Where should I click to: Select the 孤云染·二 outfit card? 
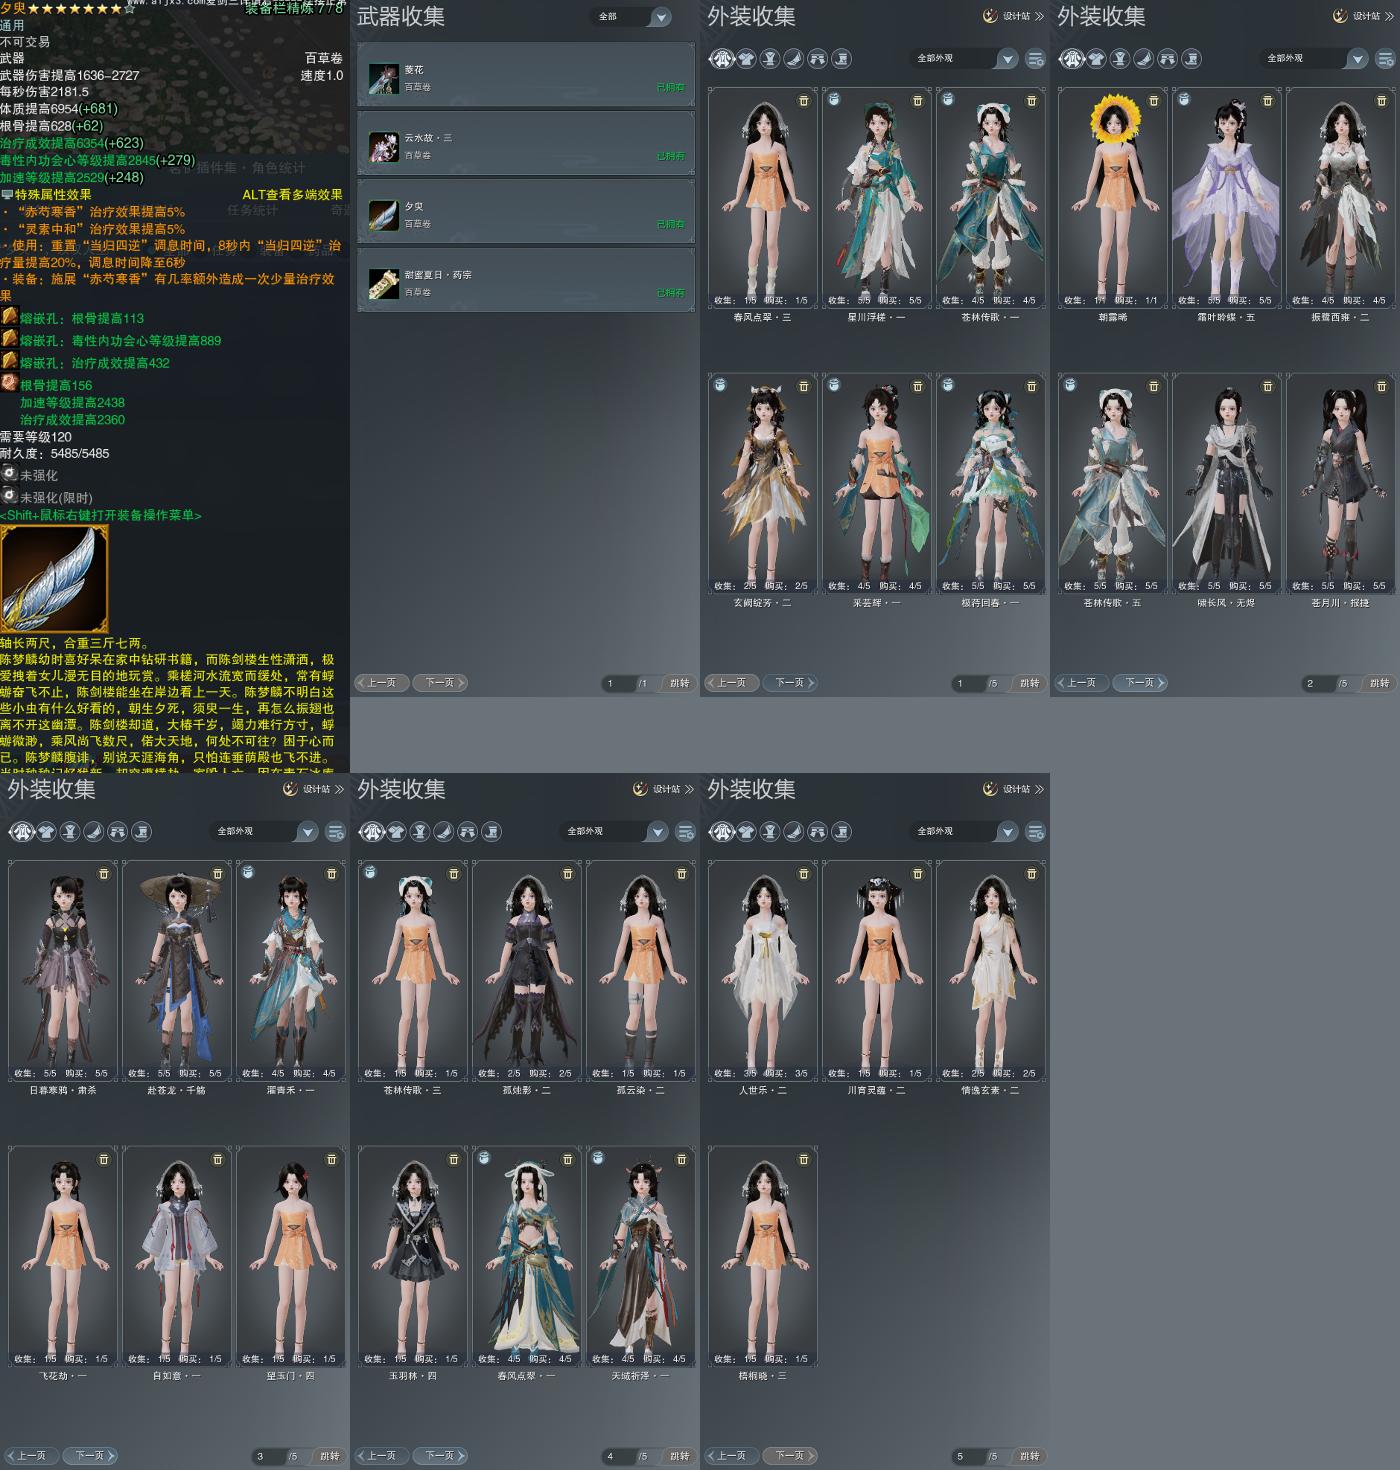640,970
